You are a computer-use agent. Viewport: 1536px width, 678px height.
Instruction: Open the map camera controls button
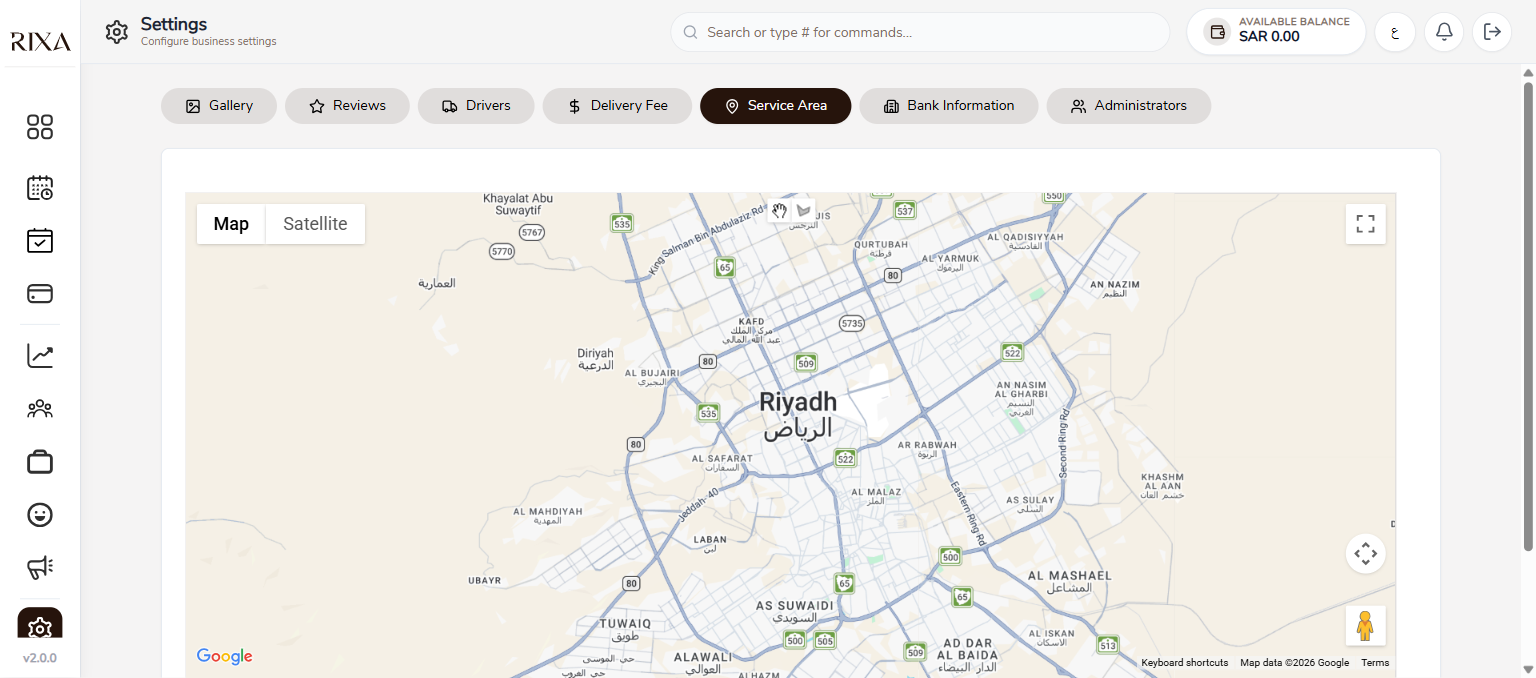1365,553
